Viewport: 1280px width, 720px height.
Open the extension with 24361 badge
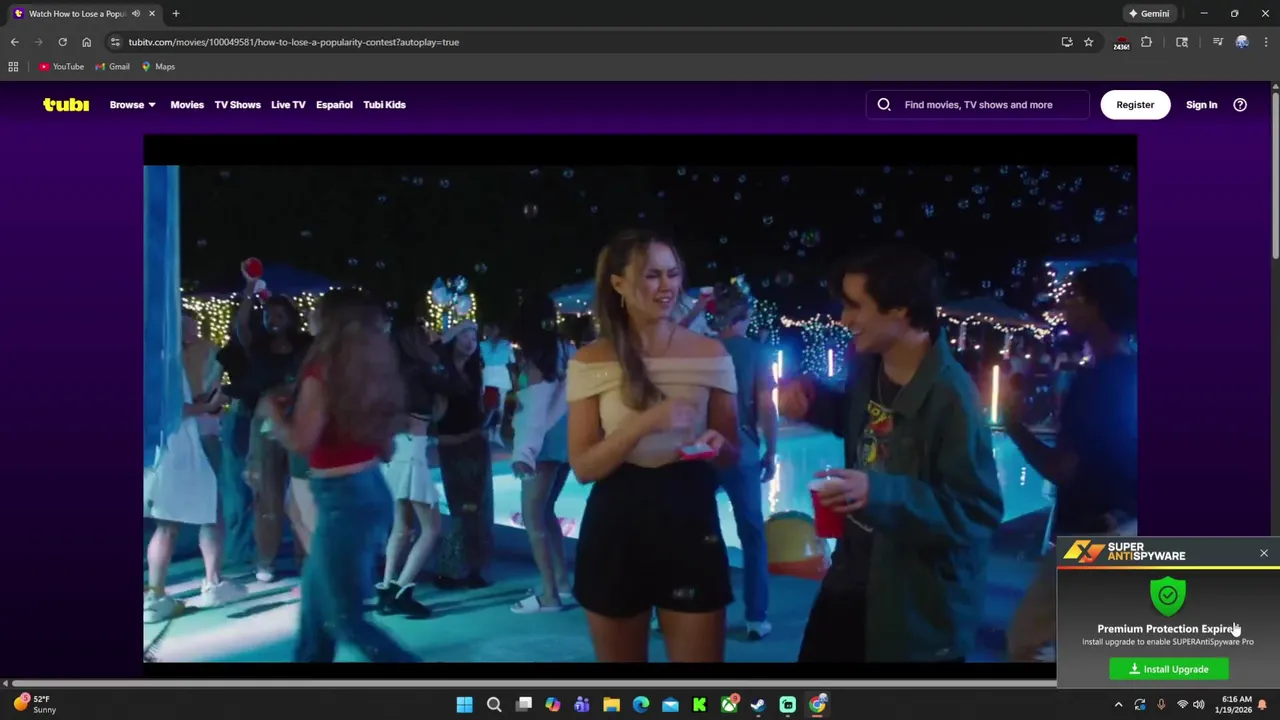(1121, 42)
